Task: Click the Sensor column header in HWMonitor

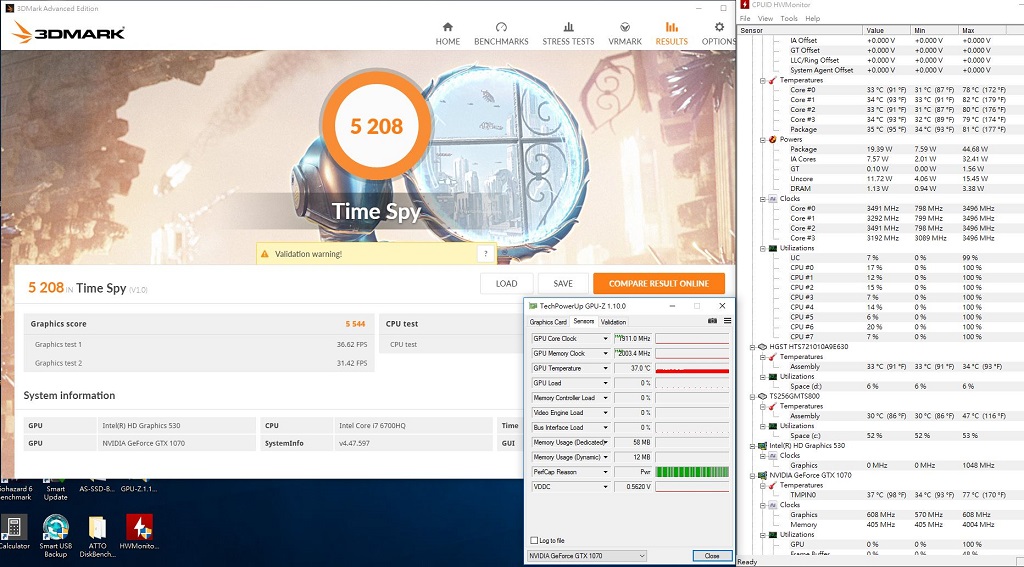Action: [800, 30]
